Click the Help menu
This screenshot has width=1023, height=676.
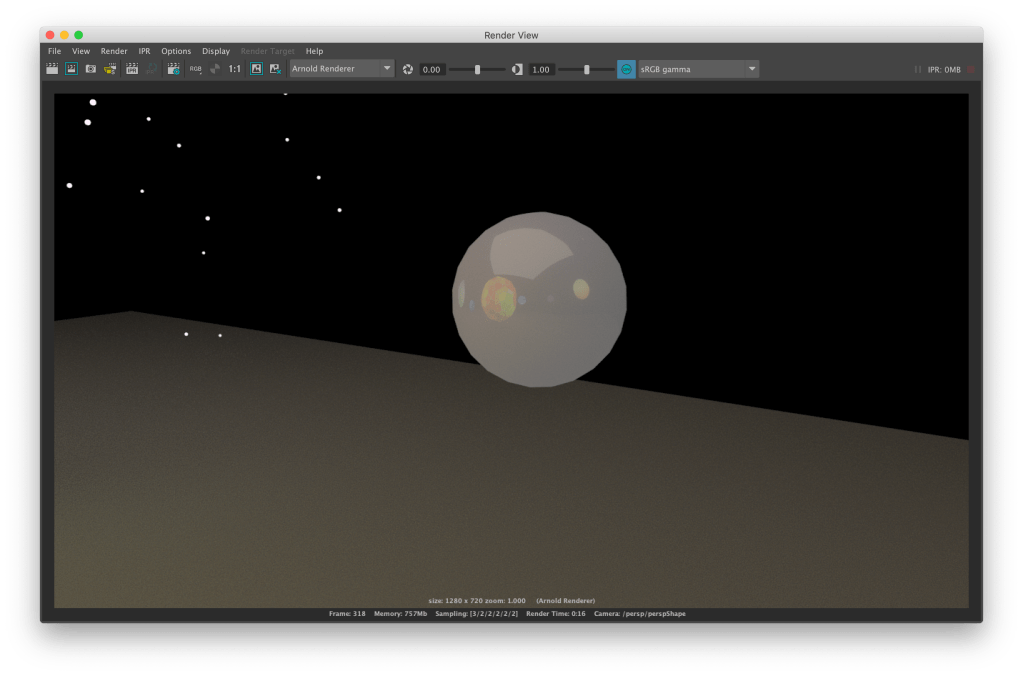pos(314,51)
